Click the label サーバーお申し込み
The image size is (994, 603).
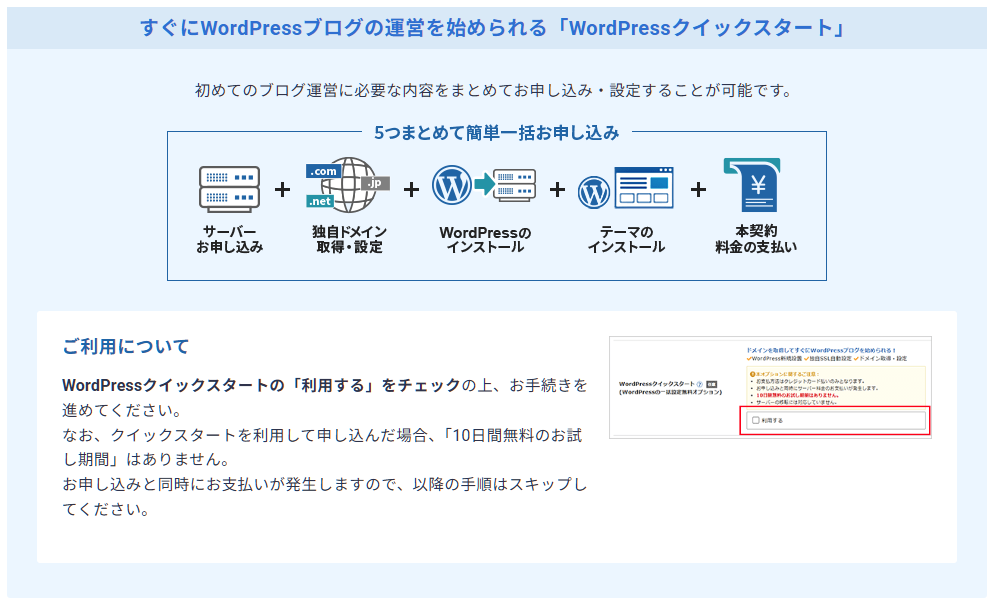[x=229, y=239]
